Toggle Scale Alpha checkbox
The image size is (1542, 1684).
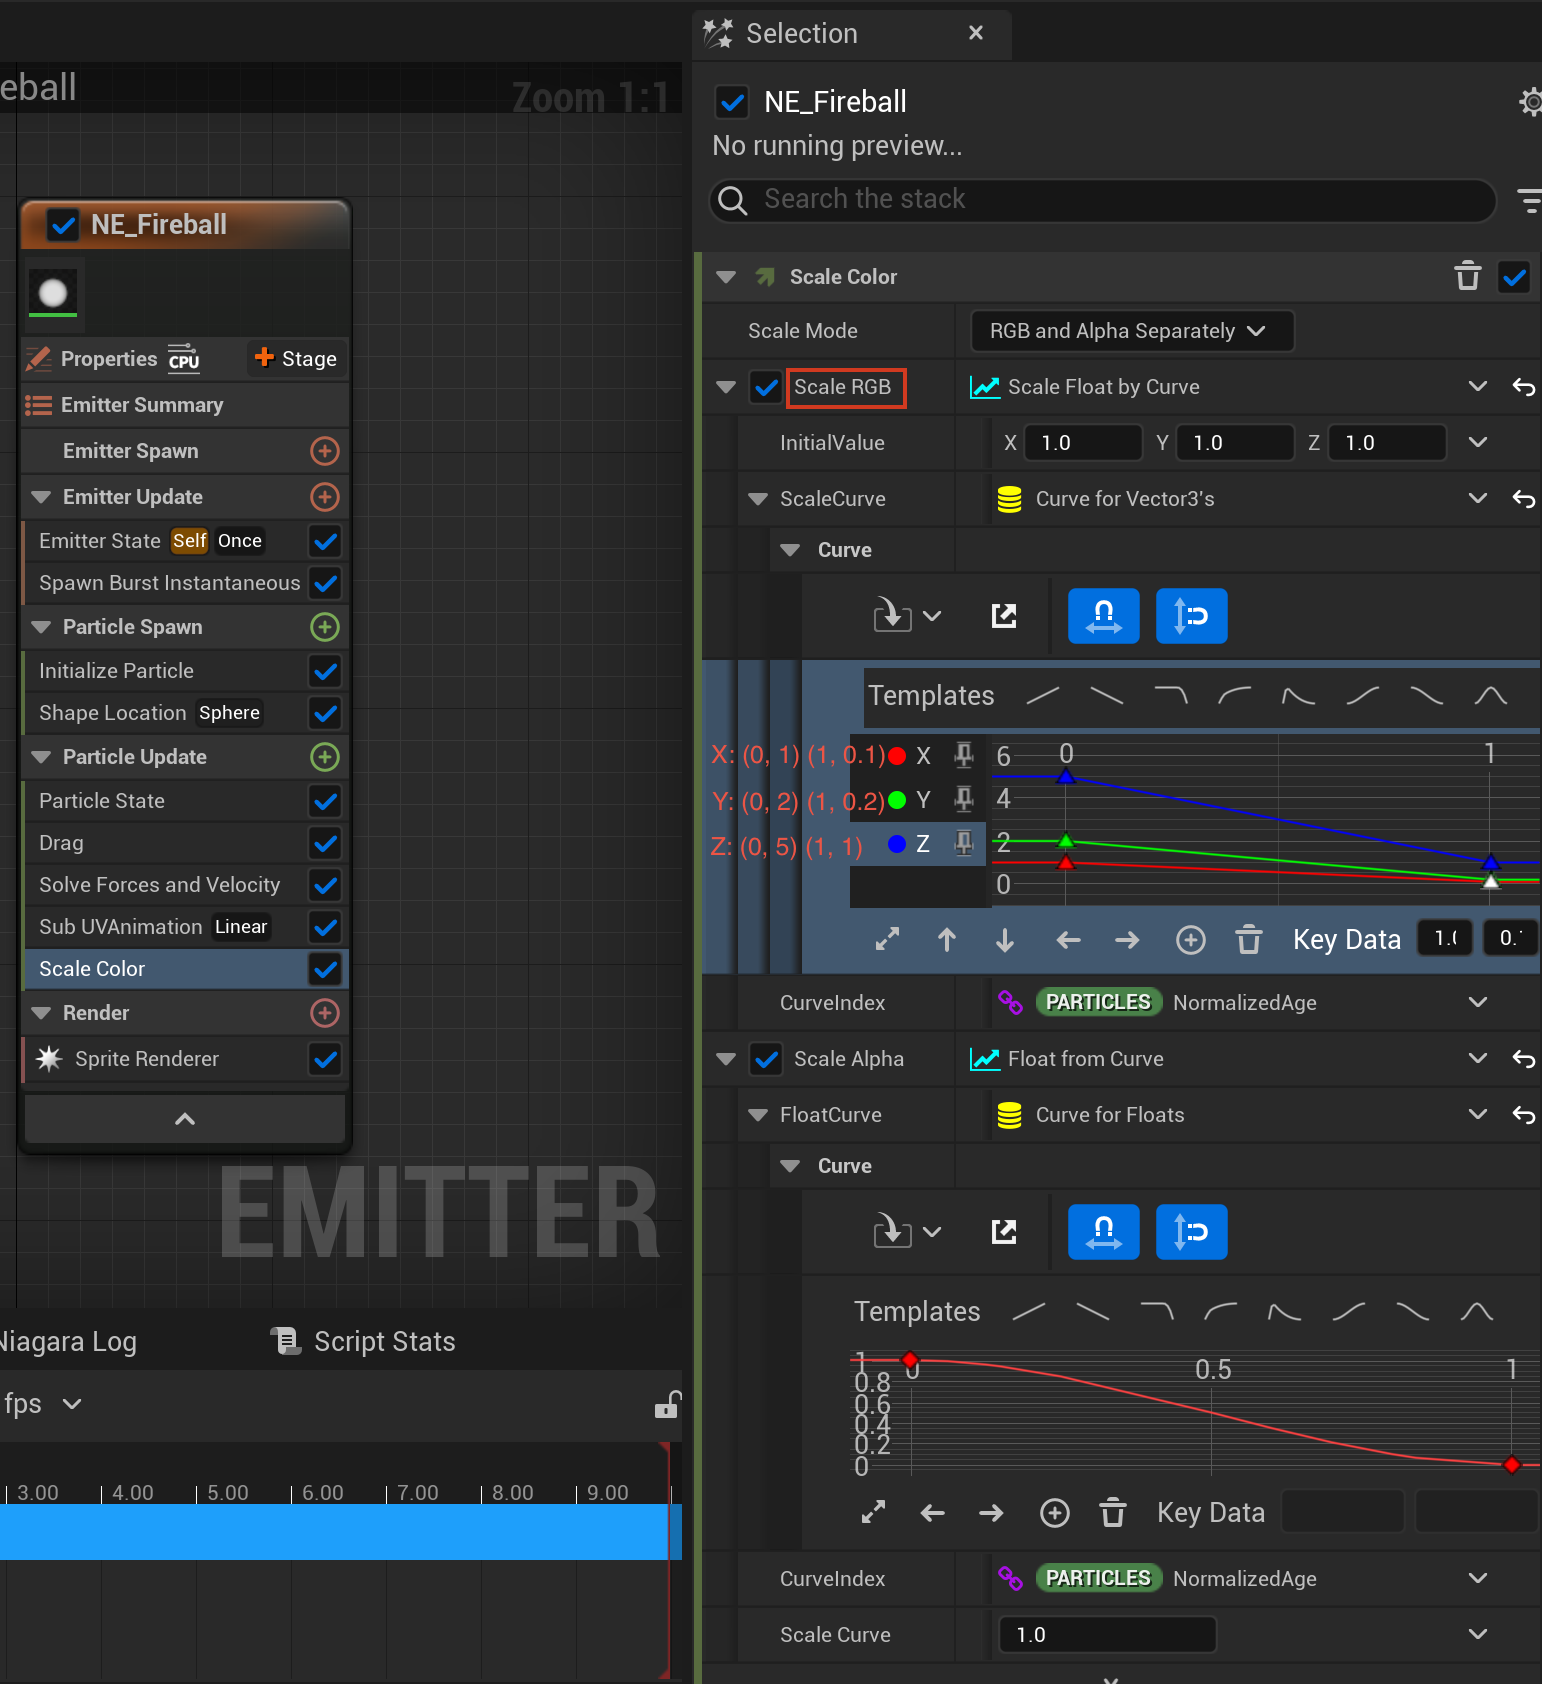[766, 1059]
